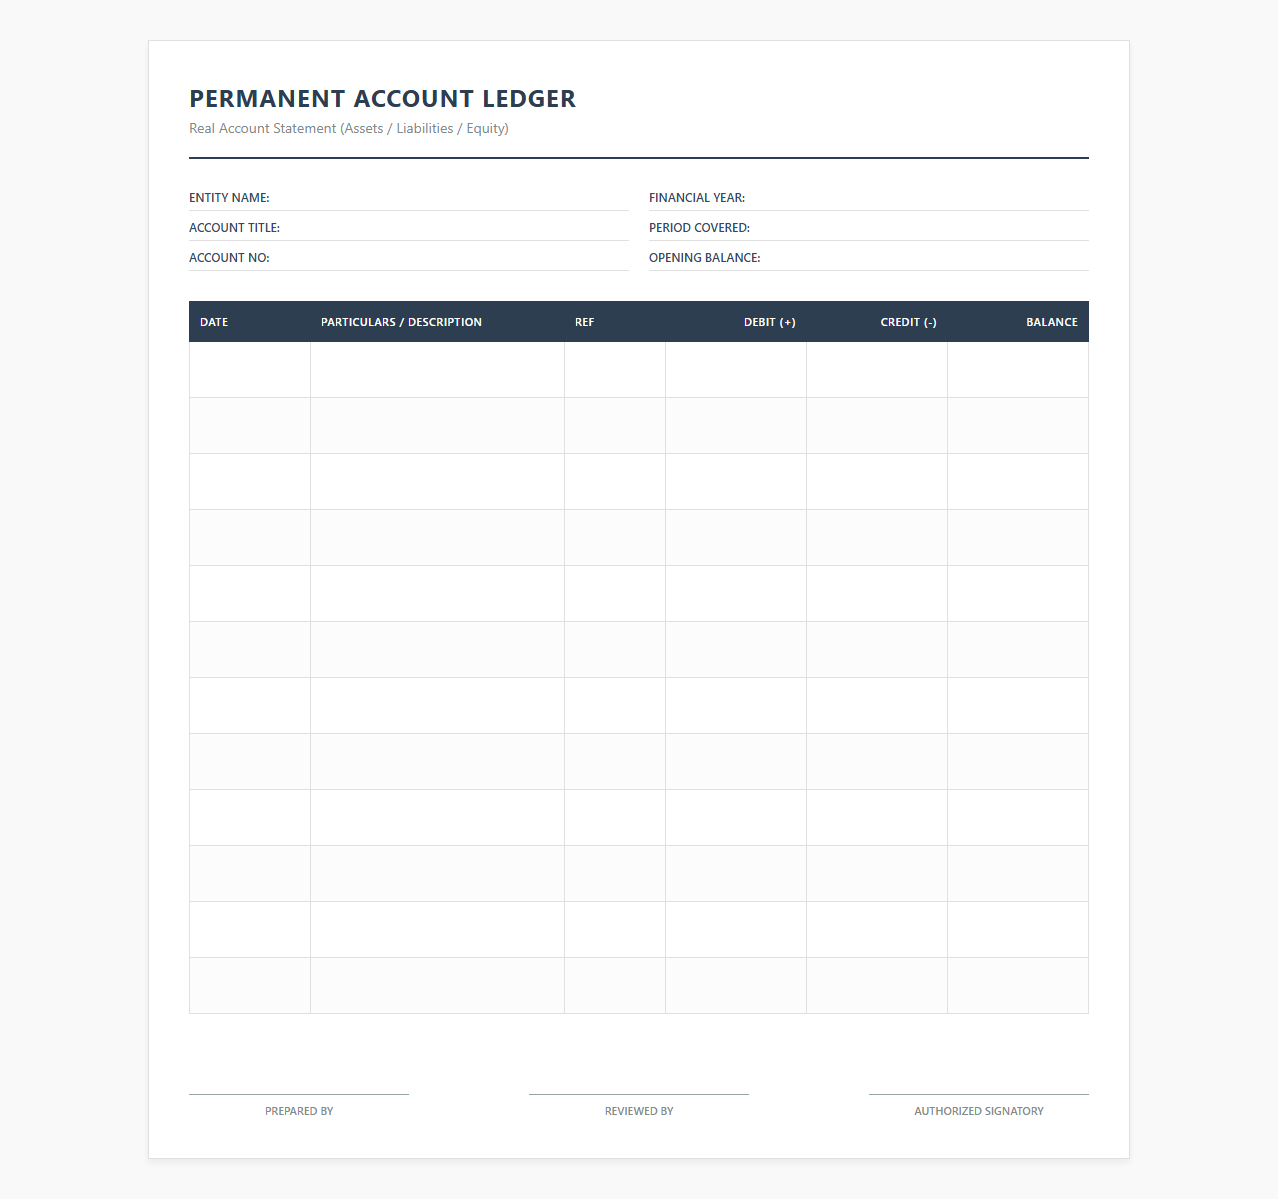The image size is (1278, 1199).
Task: Select the PARTICULARS / DESCRIPTION column header
Action: click(x=438, y=322)
